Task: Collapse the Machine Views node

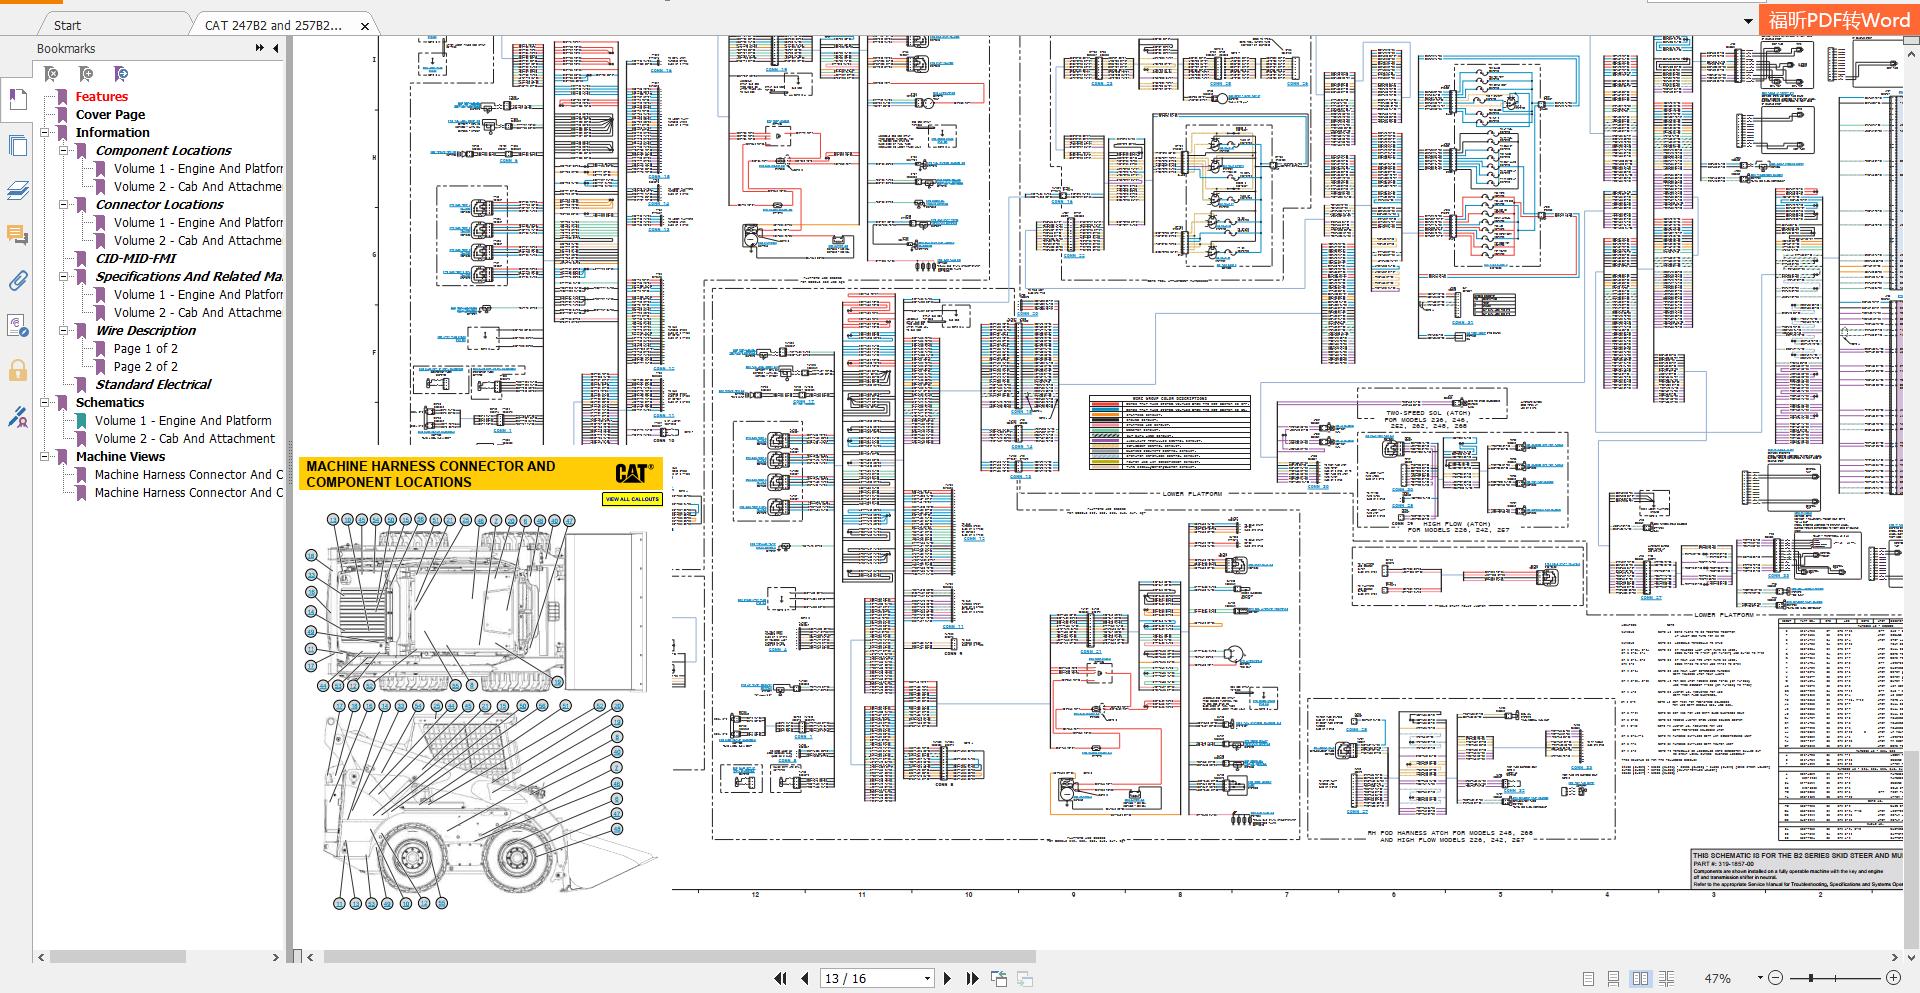Action: 45,456
